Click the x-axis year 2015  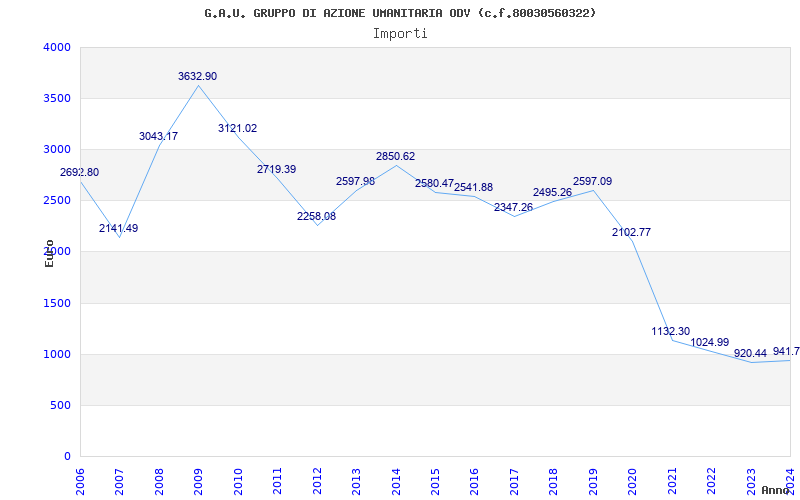[x=435, y=481]
